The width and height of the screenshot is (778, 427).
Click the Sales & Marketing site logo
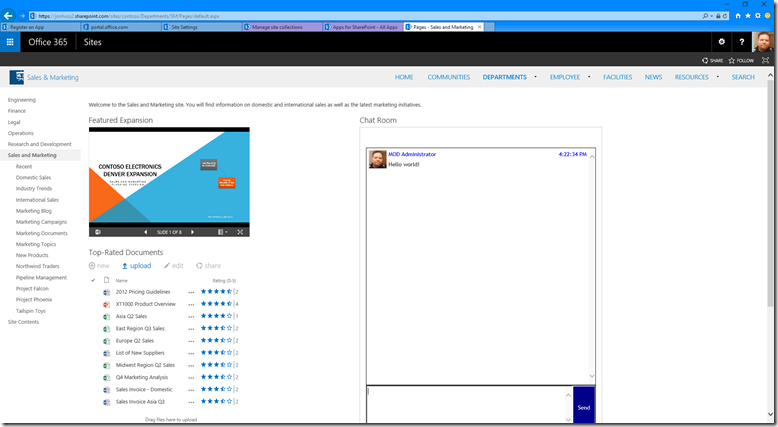[16, 77]
